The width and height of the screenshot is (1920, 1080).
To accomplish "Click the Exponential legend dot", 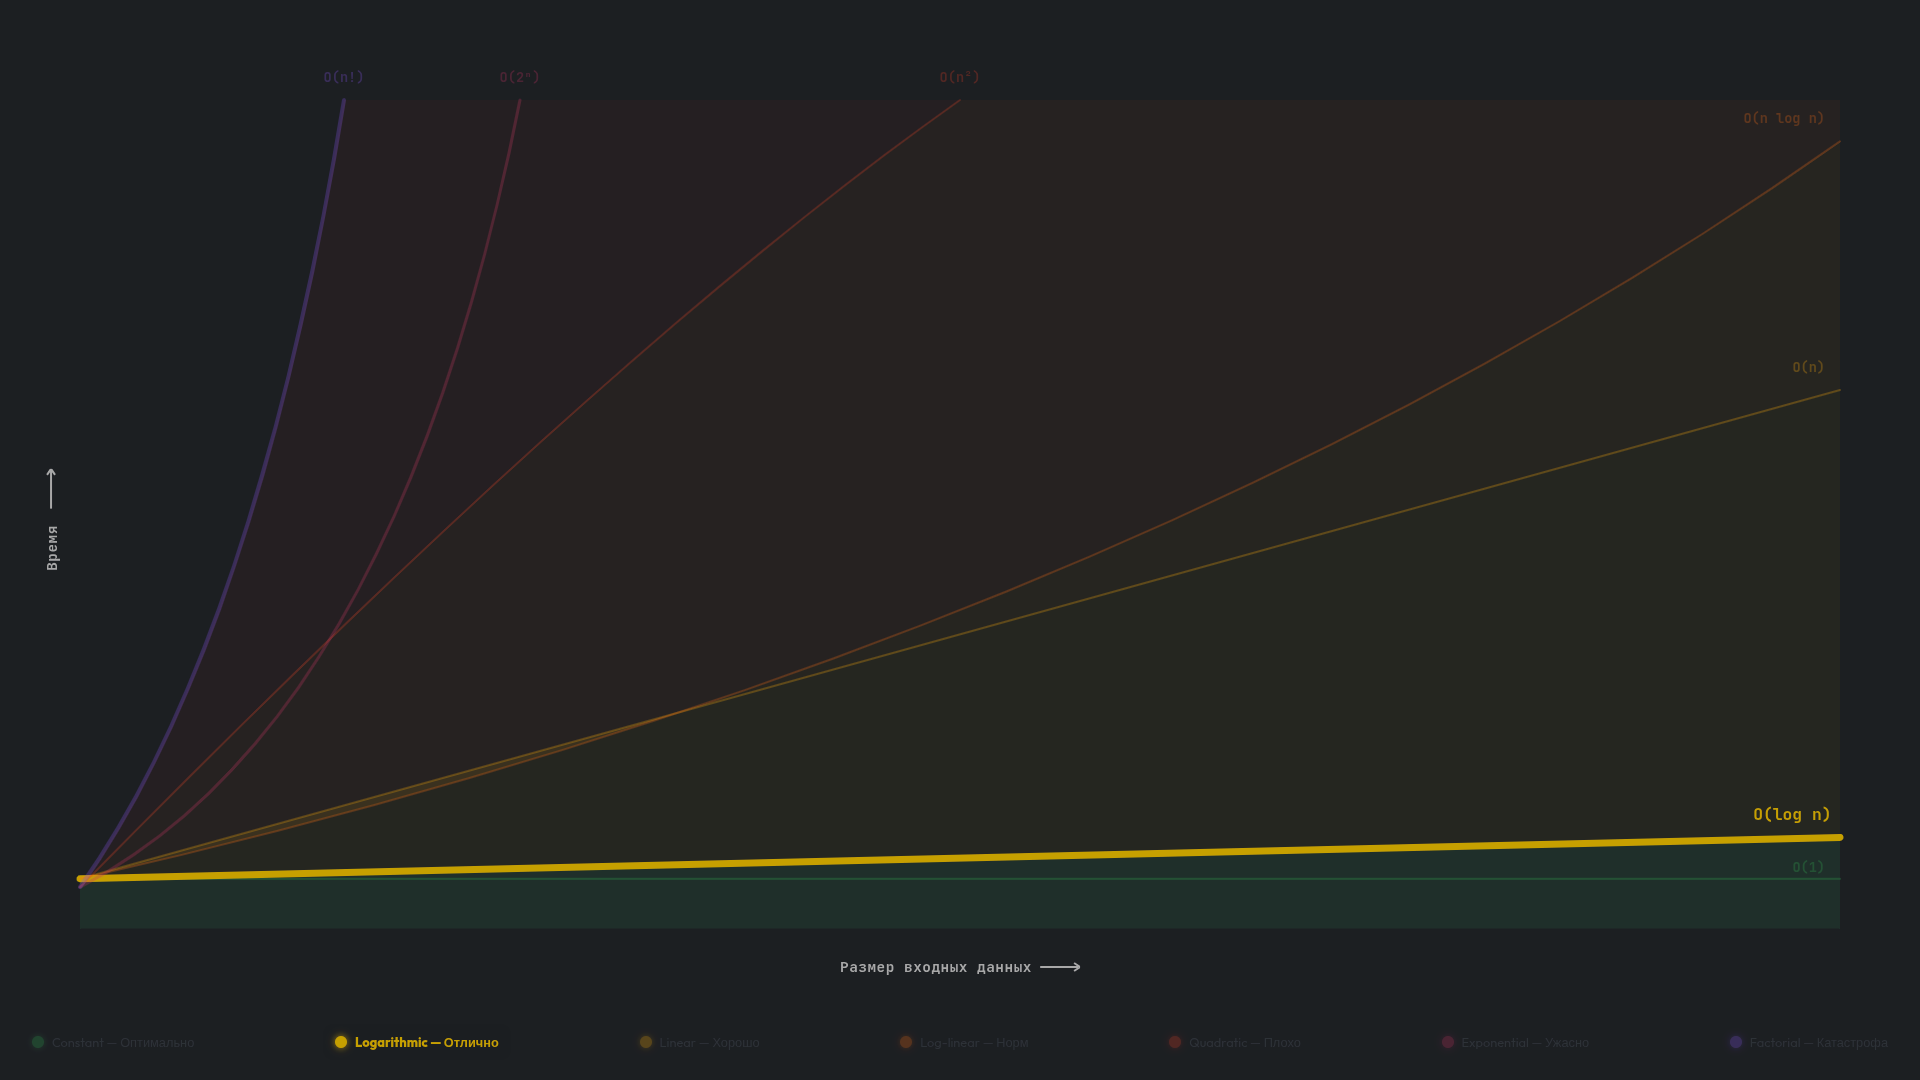I will point(1448,1042).
